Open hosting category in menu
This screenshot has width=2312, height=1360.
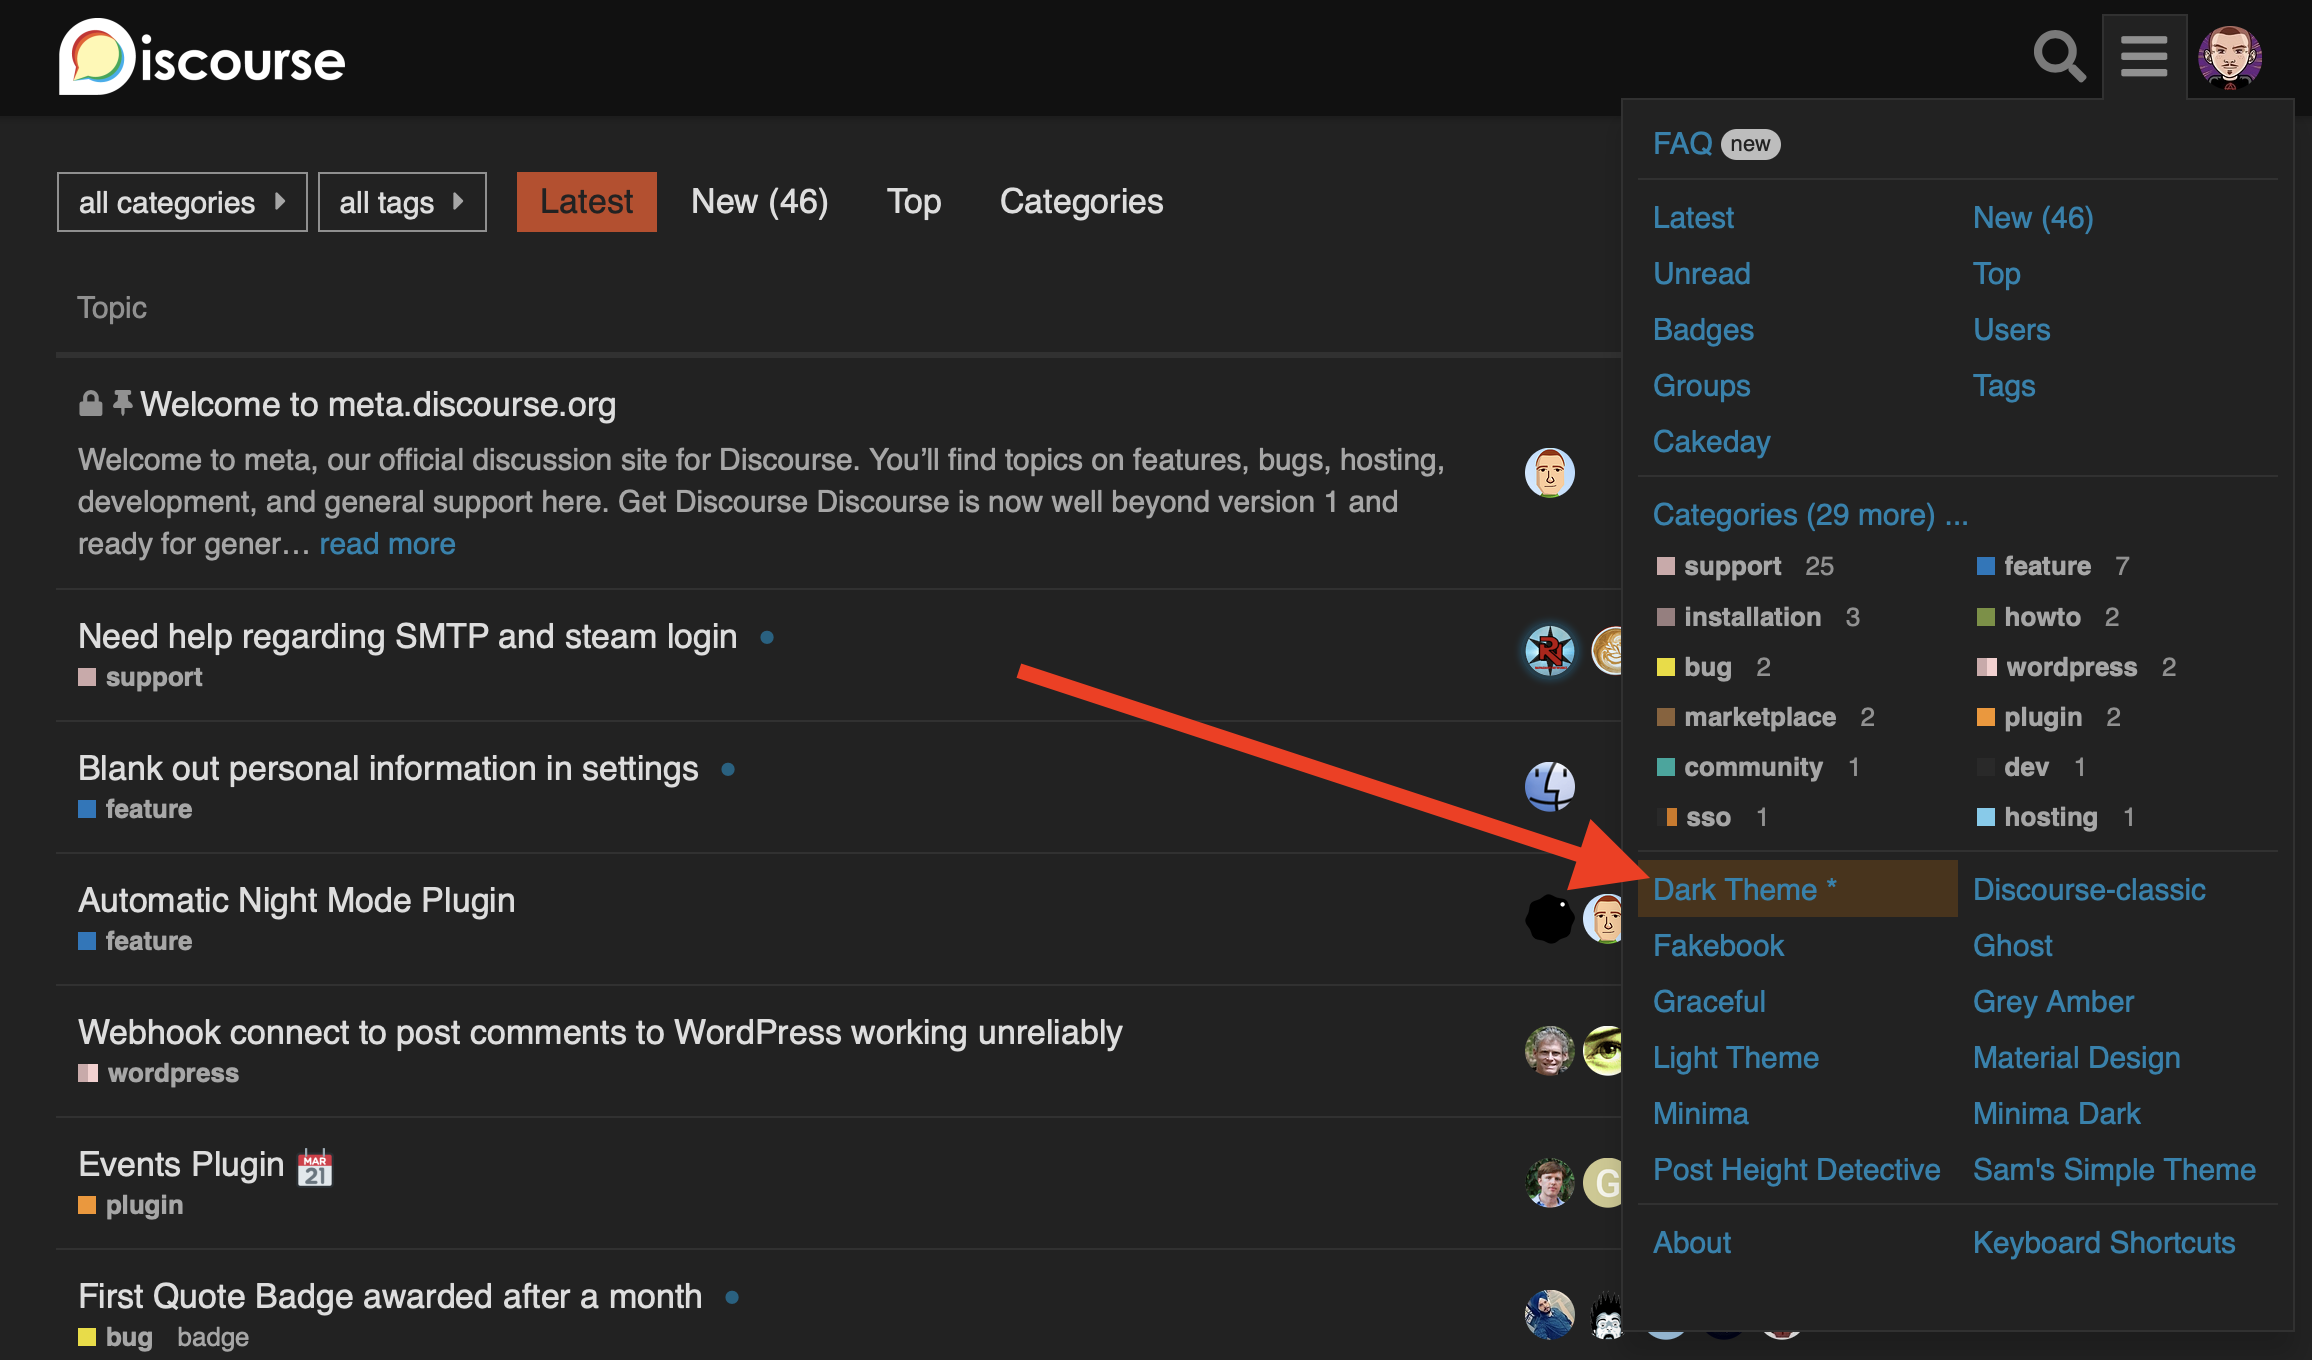coord(2051,817)
